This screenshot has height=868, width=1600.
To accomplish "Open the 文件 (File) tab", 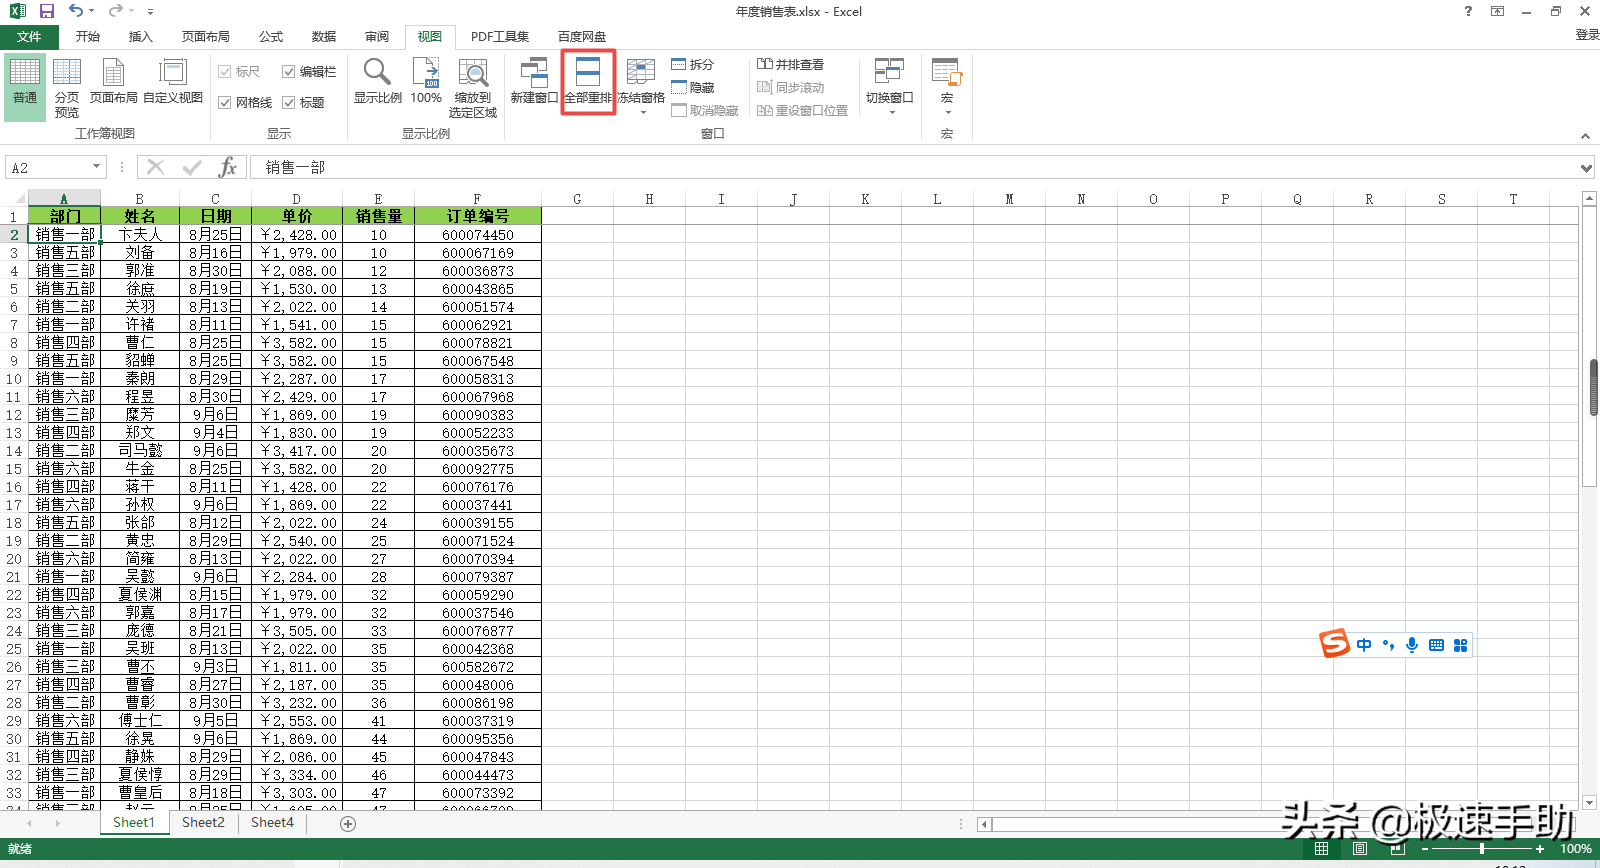I will [x=29, y=36].
